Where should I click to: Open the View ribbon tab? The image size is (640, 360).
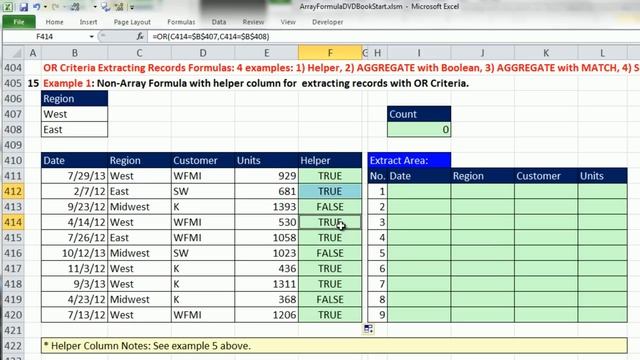pyautogui.click(x=288, y=22)
